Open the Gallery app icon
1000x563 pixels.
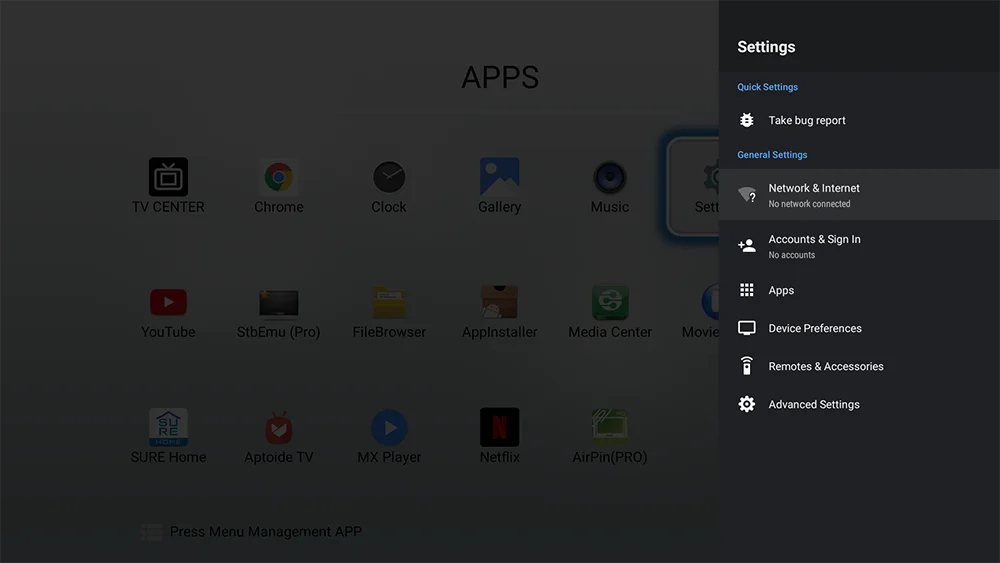click(x=499, y=176)
